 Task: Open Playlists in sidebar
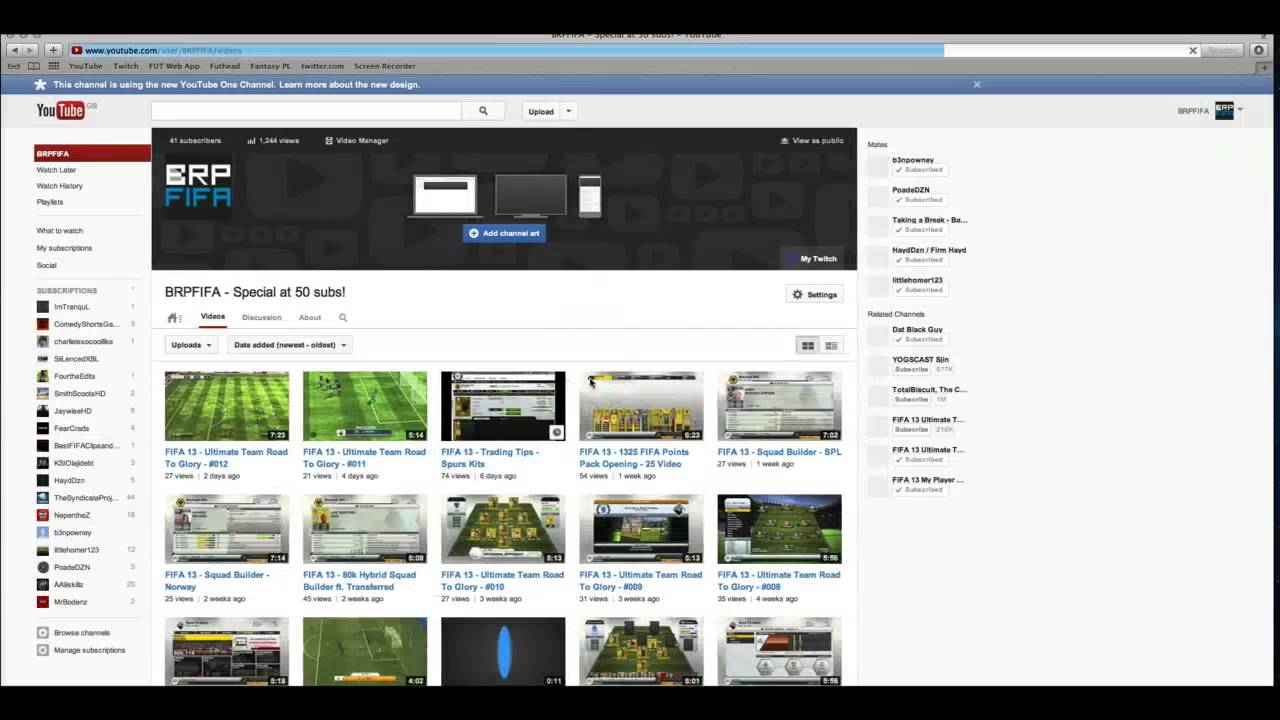[50, 202]
